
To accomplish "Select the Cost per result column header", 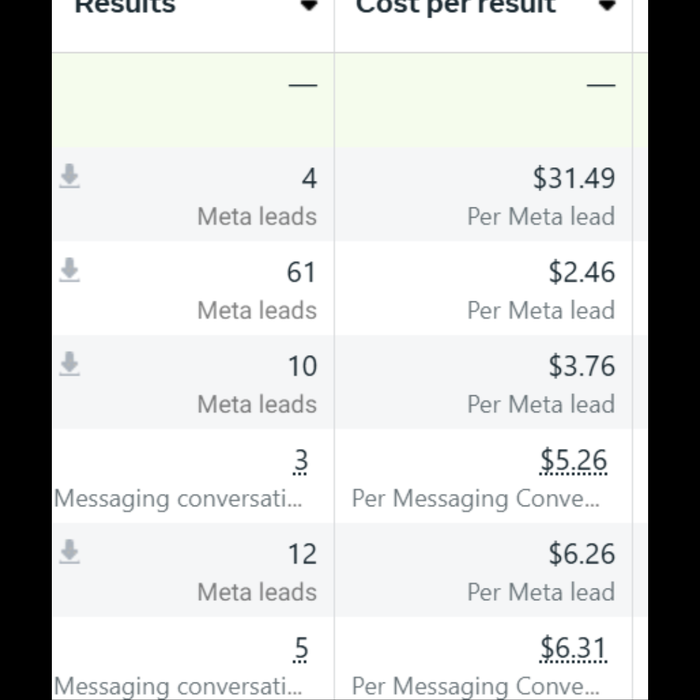I will click(456, 7).
